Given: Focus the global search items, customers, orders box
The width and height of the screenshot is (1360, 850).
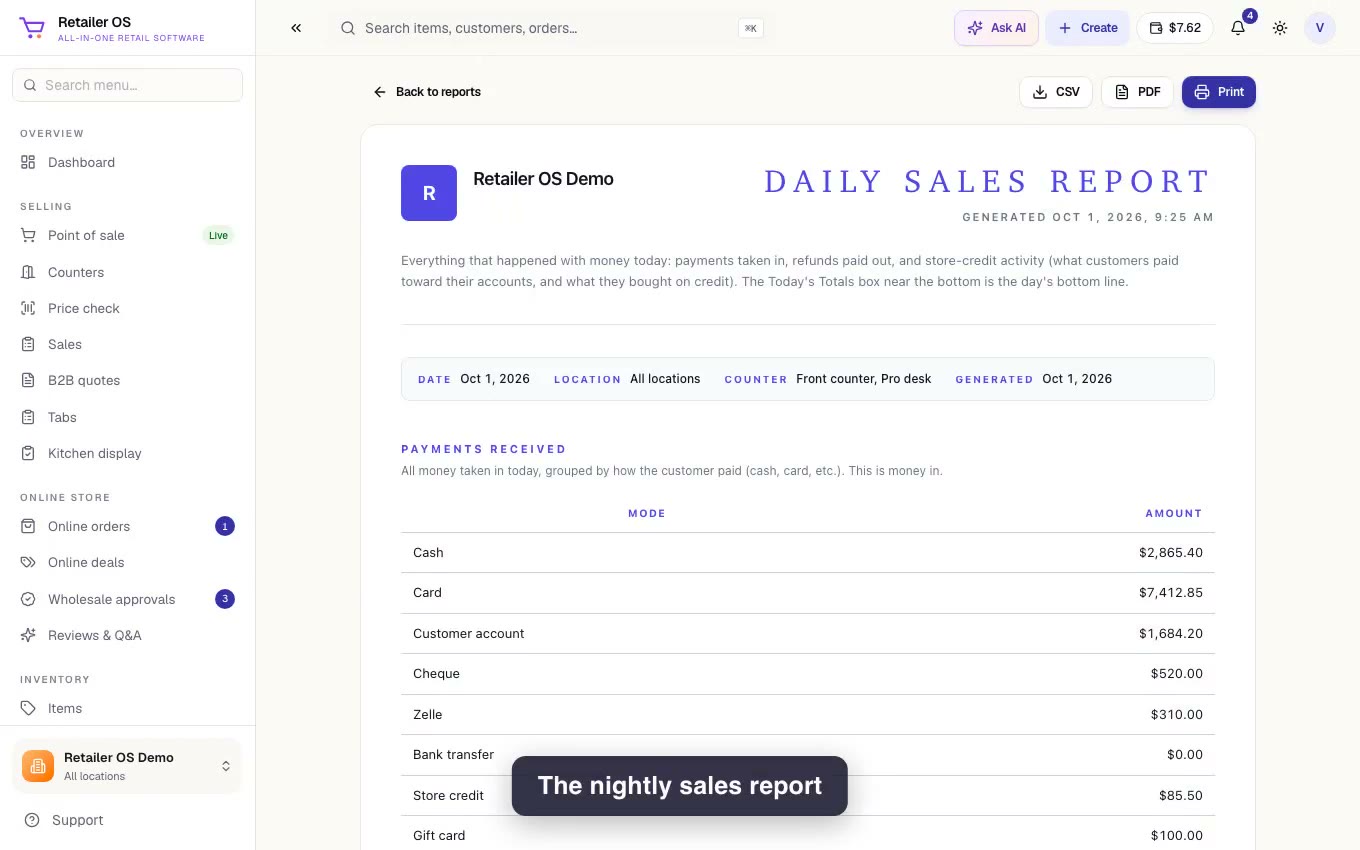Looking at the screenshot, I should pyautogui.click(x=551, y=28).
